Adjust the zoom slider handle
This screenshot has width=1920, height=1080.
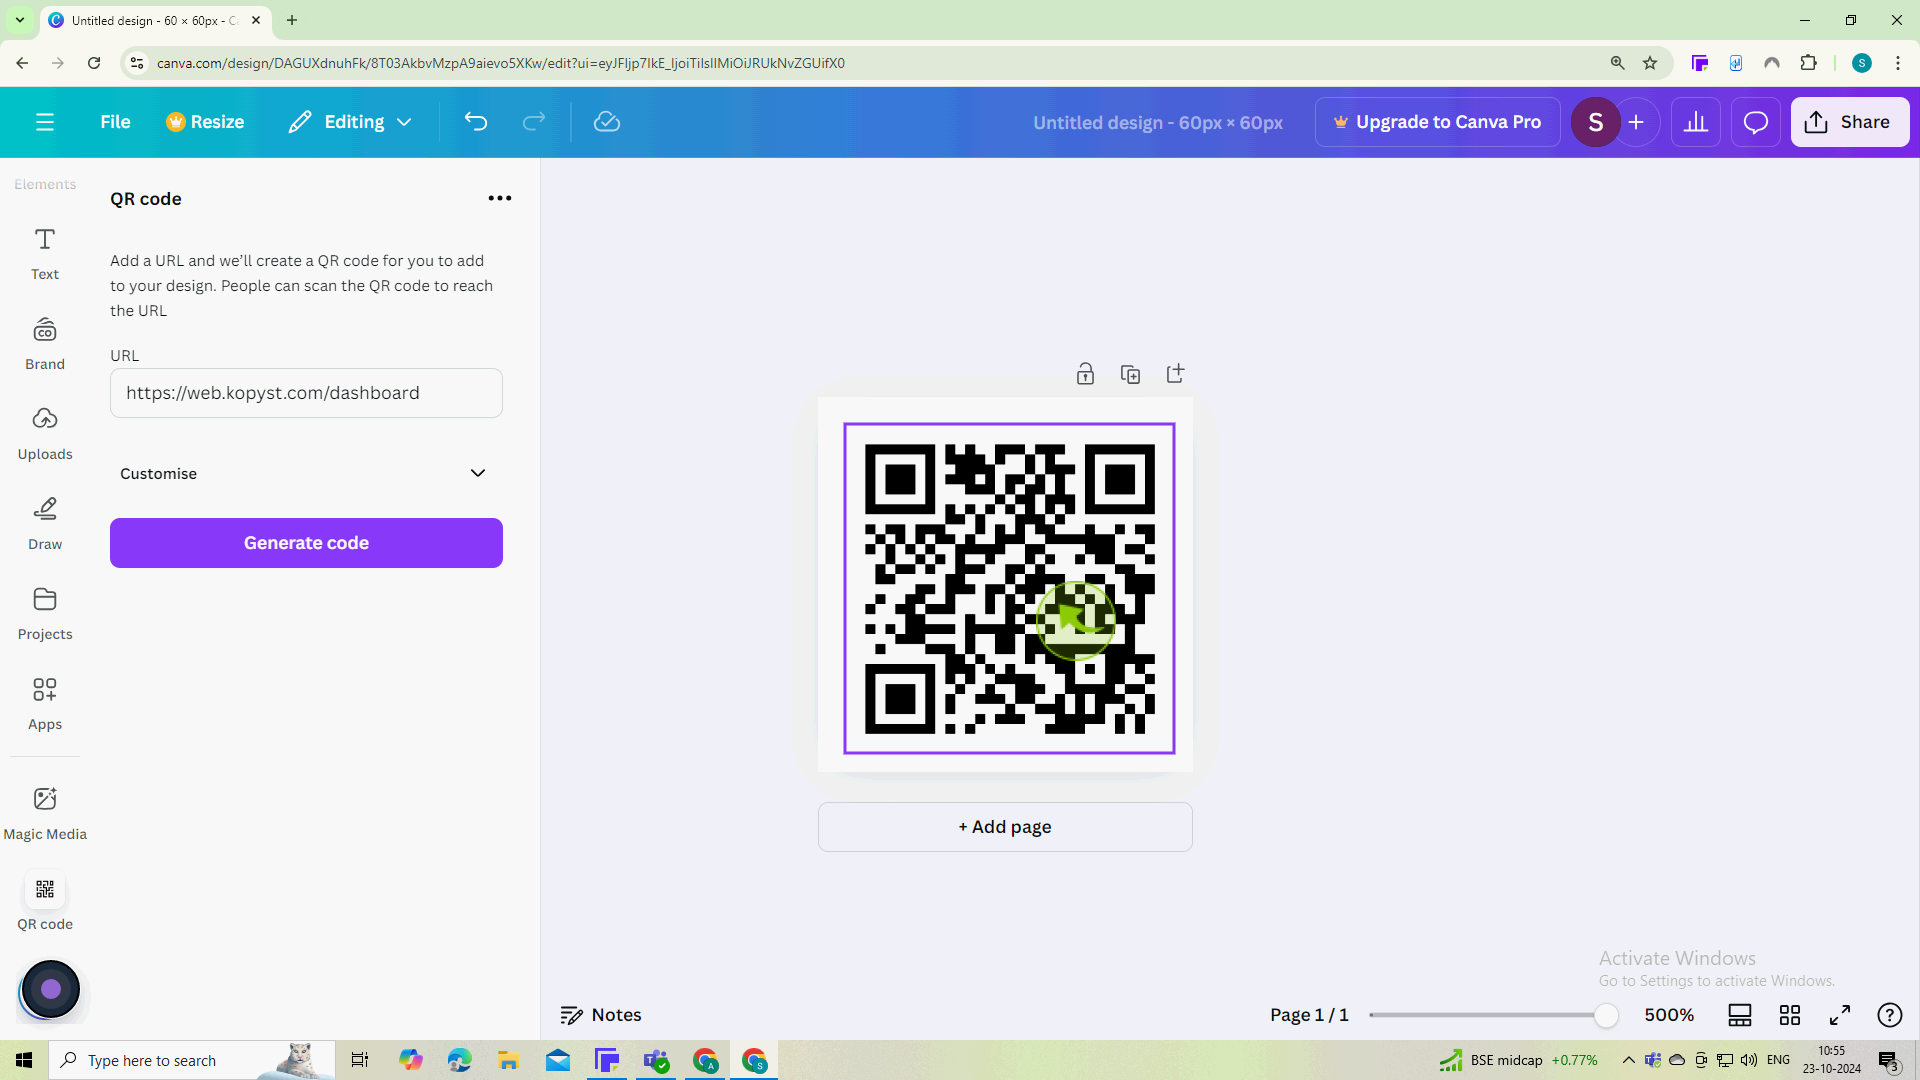[x=1606, y=1015]
